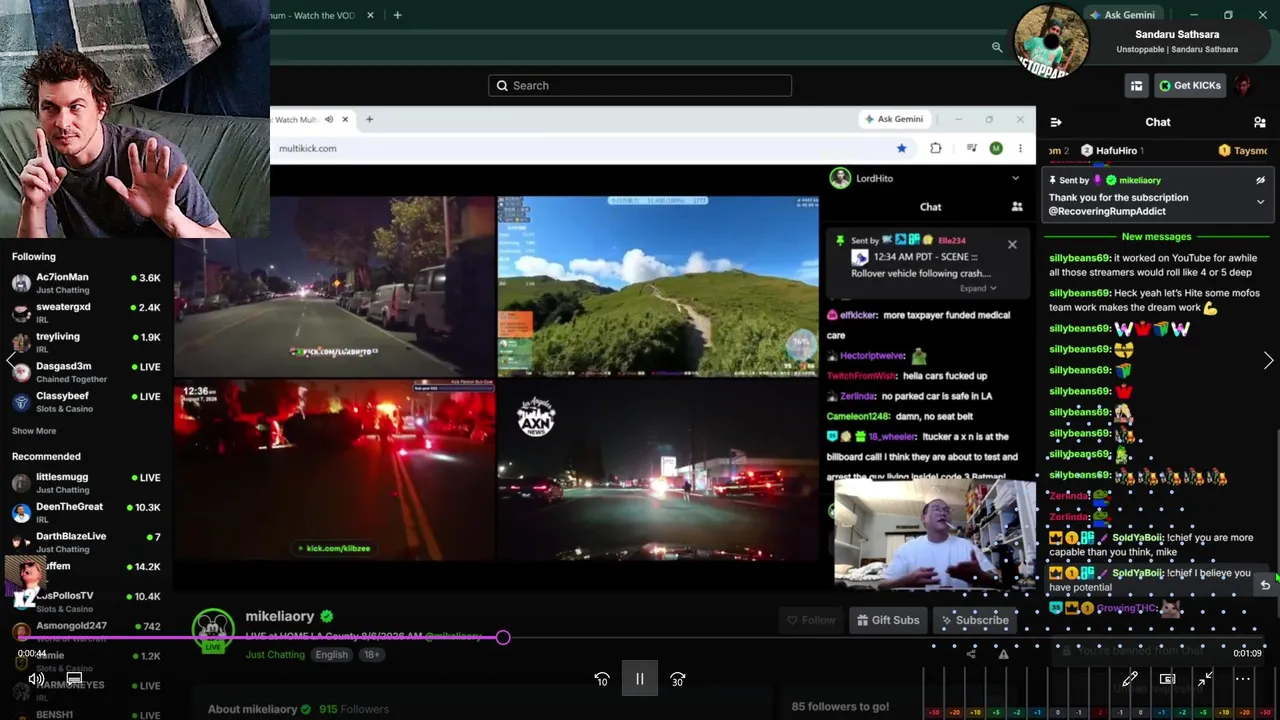Mute the overlay player's volume speaker
The image size is (1280, 720).
(36, 679)
